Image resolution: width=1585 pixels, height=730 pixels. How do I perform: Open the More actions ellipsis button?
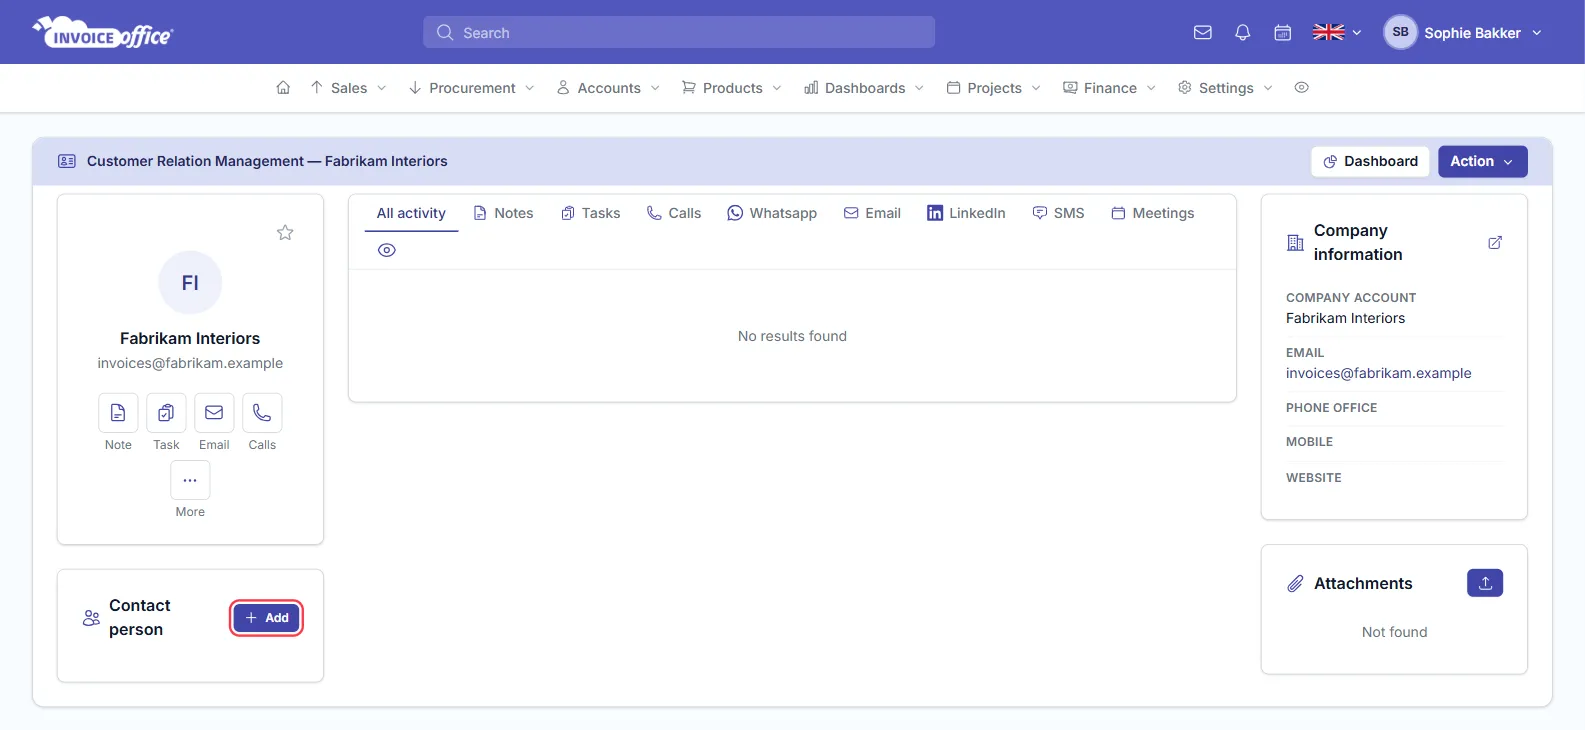pyautogui.click(x=190, y=480)
